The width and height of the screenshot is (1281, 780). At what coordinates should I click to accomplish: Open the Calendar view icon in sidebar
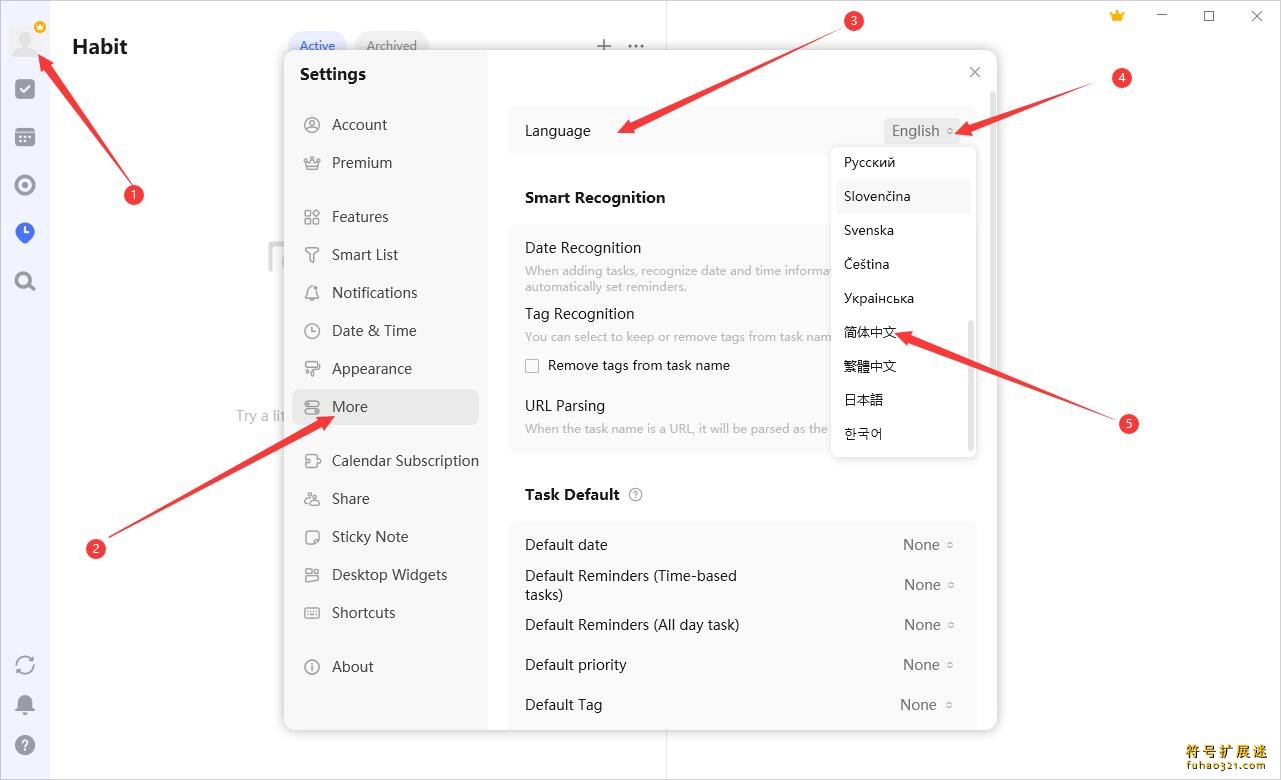click(x=25, y=137)
